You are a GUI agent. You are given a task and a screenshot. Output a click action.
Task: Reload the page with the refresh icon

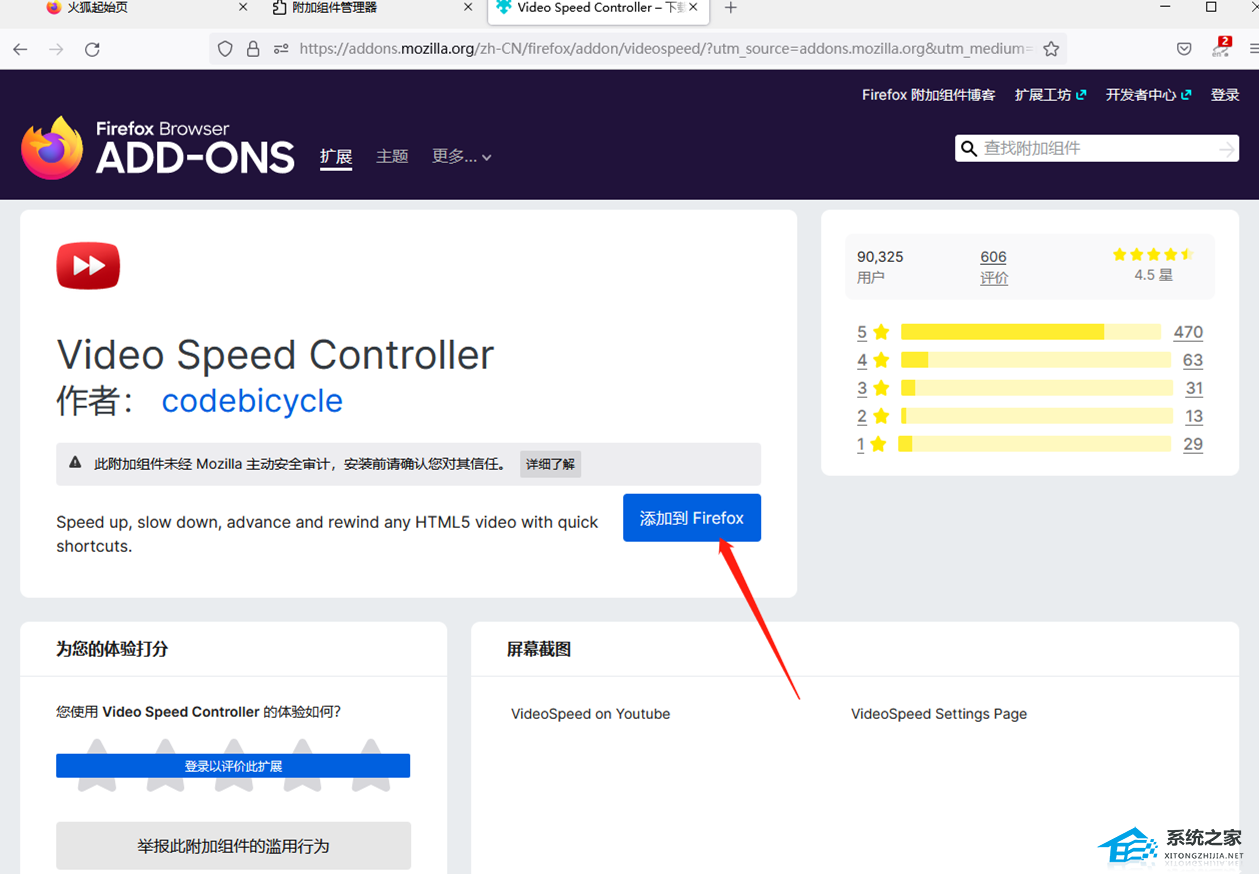click(92, 49)
